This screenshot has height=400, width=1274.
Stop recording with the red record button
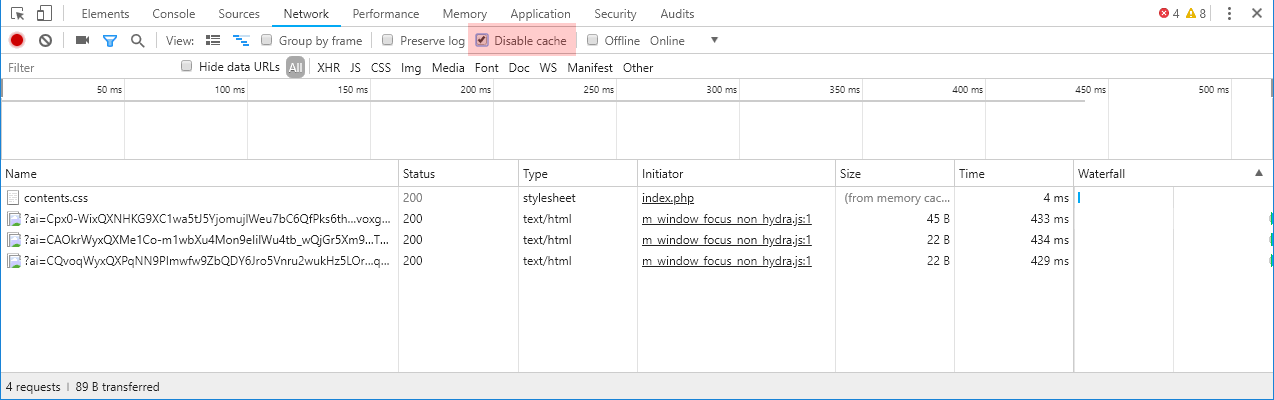17,41
